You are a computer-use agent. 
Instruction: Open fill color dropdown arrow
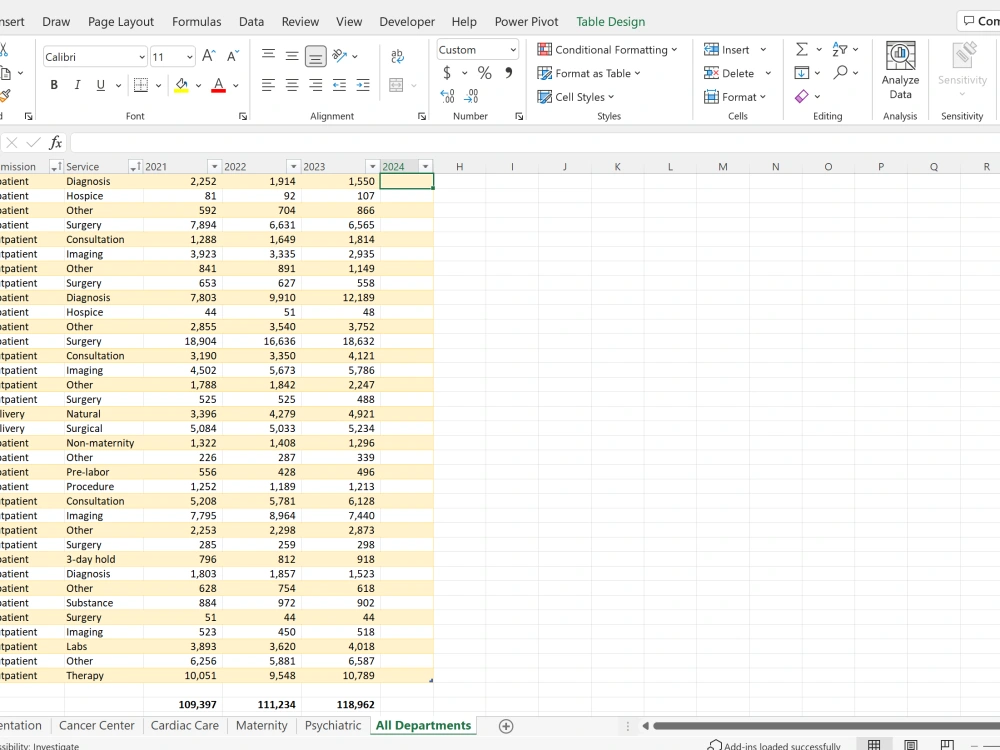[x=198, y=85]
